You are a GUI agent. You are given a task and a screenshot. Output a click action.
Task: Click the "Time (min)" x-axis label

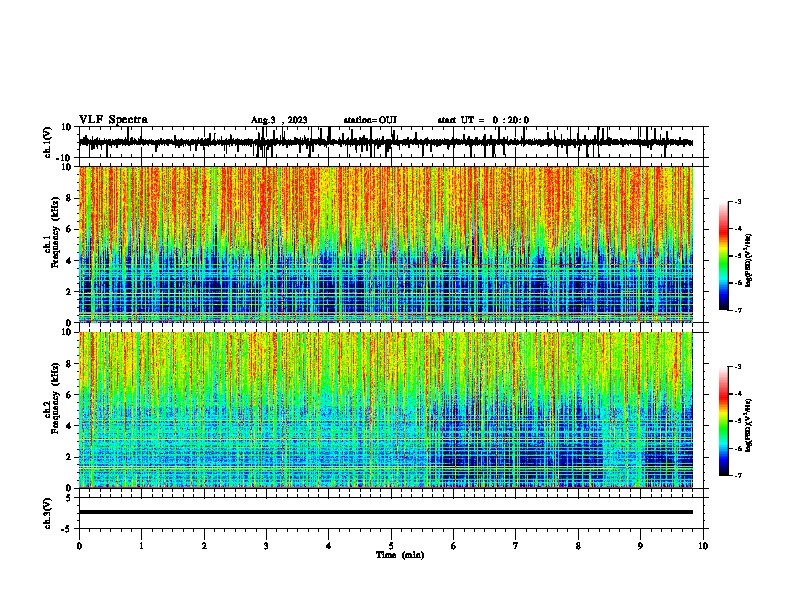coord(400,555)
